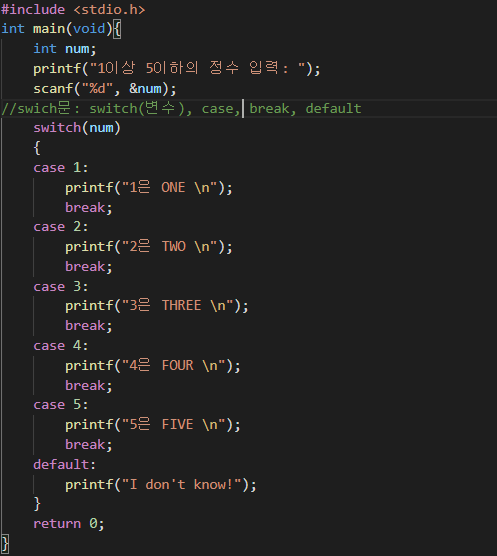Click the default: label
The width and height of the screenshot is (497, 556).
65,465
